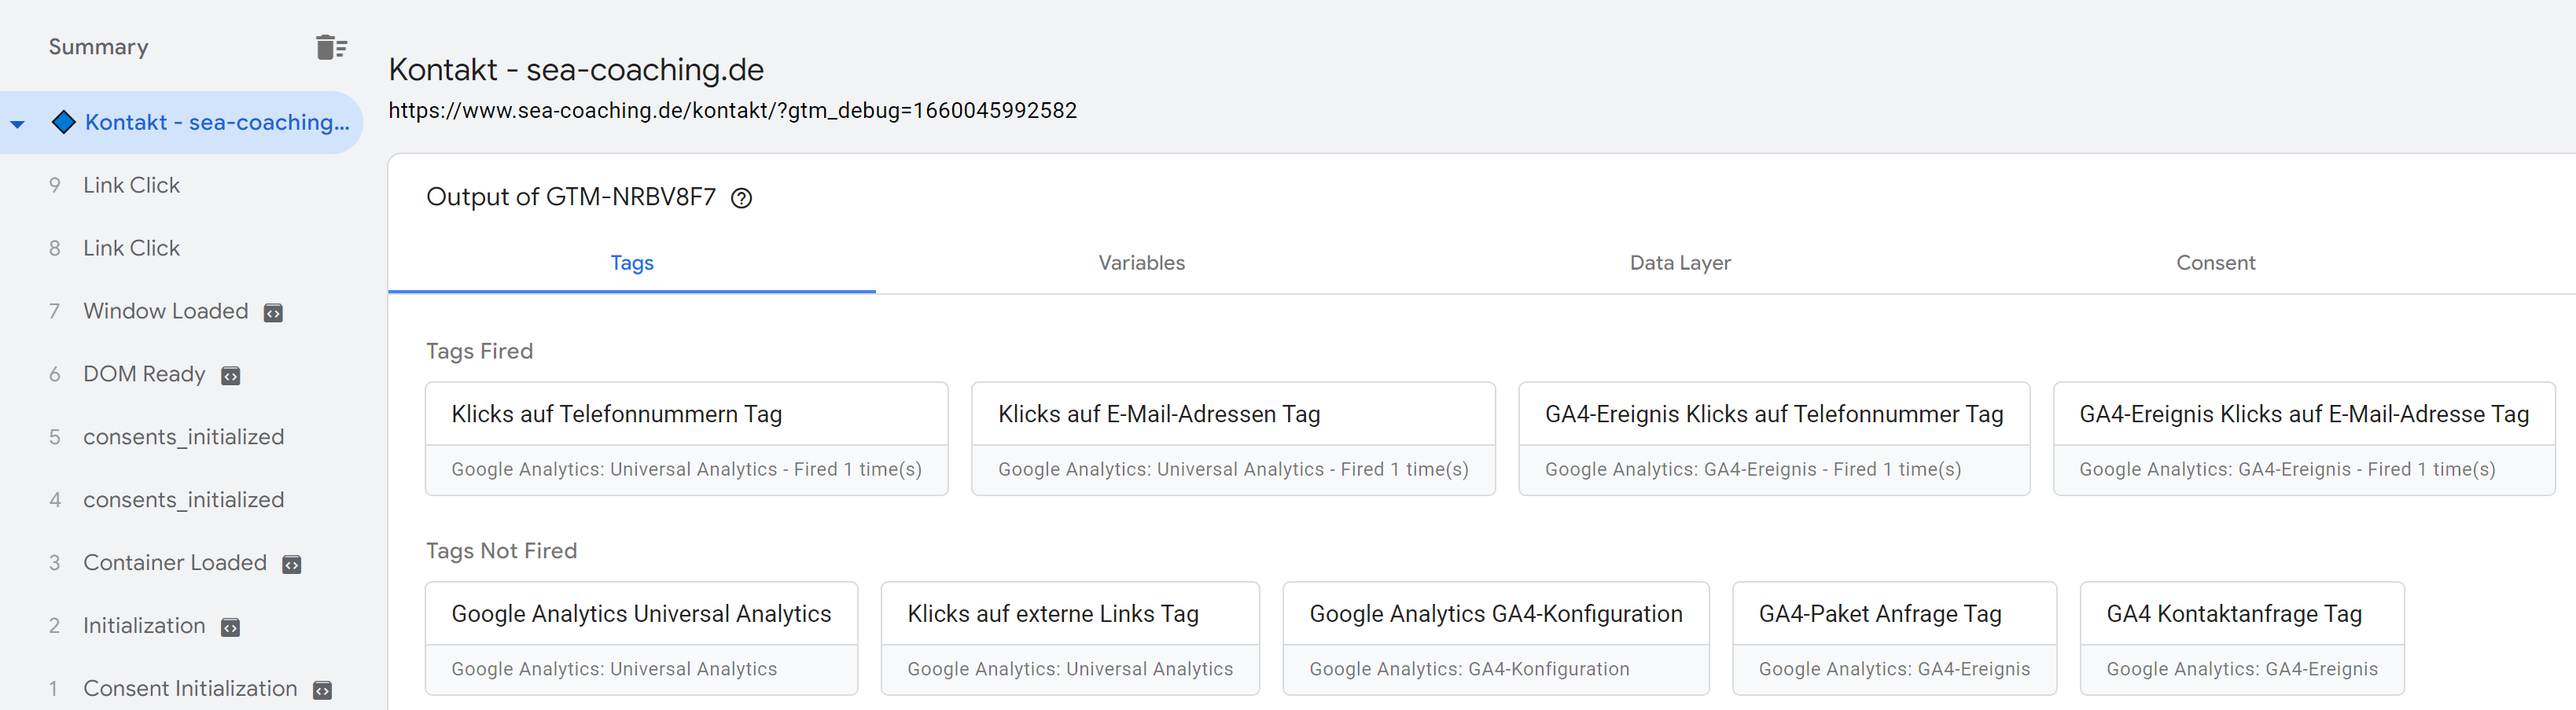Open the Consent tab

[2215, 263]
